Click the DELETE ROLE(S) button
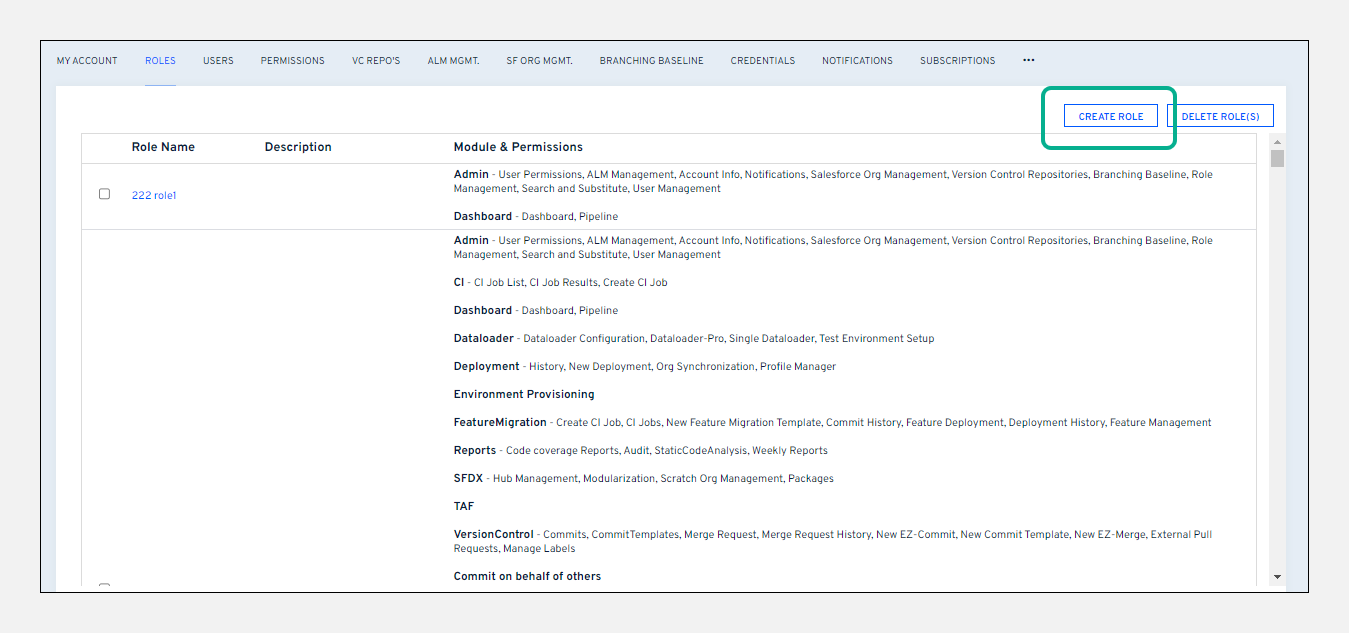1349x633 pixels. click(x=1220, y=115)
